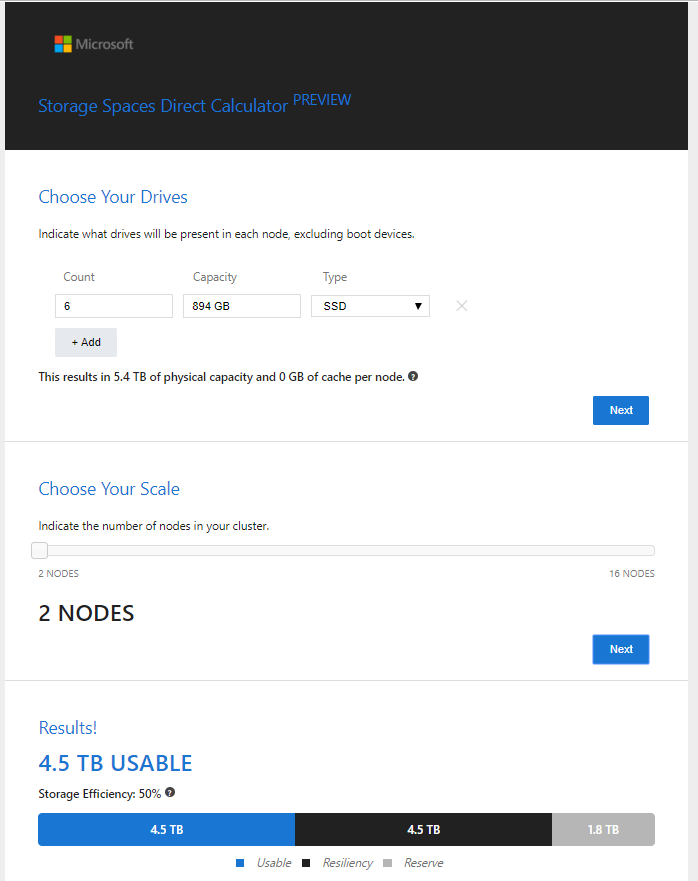Click the gray 1.8 TB reserve bar segment
Viewport: 698px width, 881px height.
click(x=603, y=829)
